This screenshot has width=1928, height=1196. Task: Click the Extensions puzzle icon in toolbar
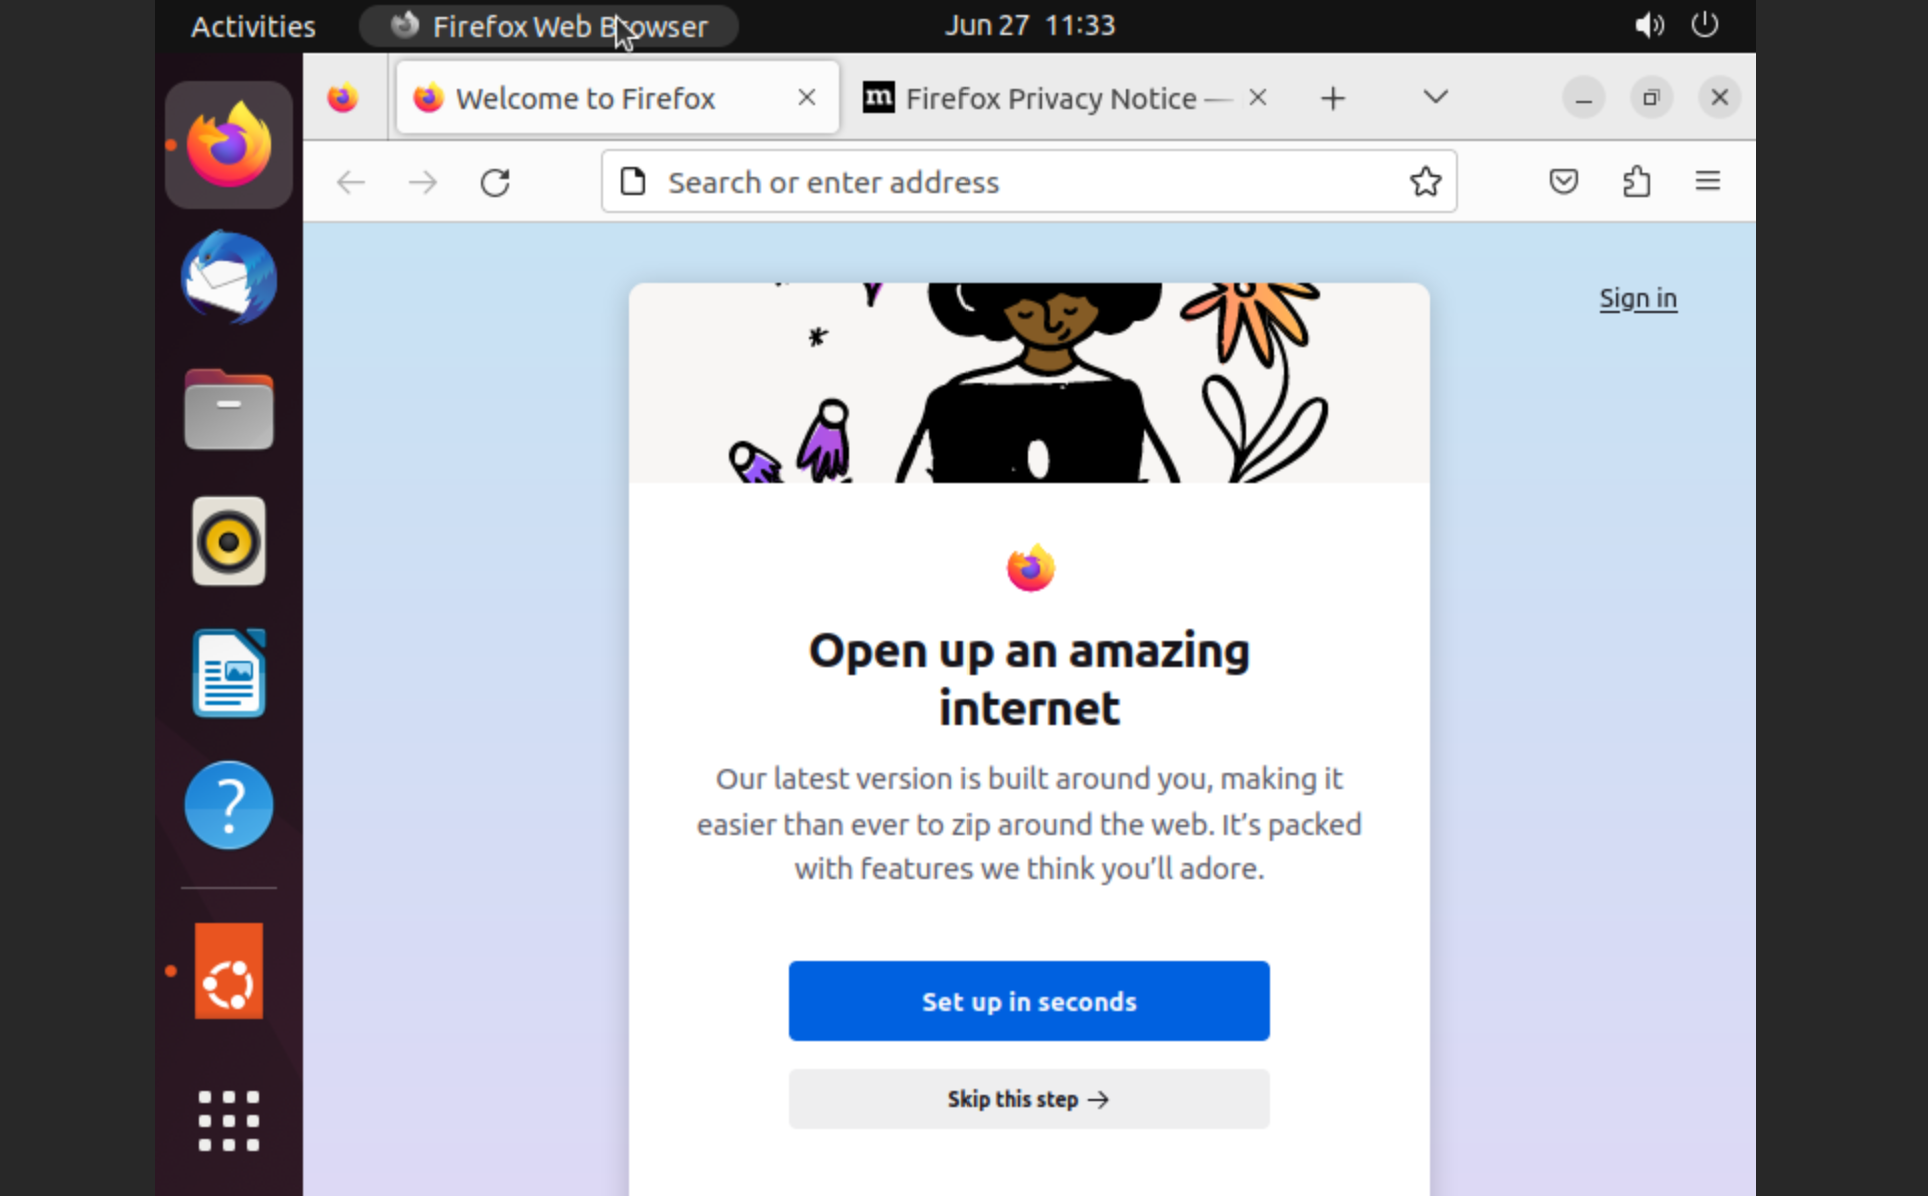pos(1637,181)
